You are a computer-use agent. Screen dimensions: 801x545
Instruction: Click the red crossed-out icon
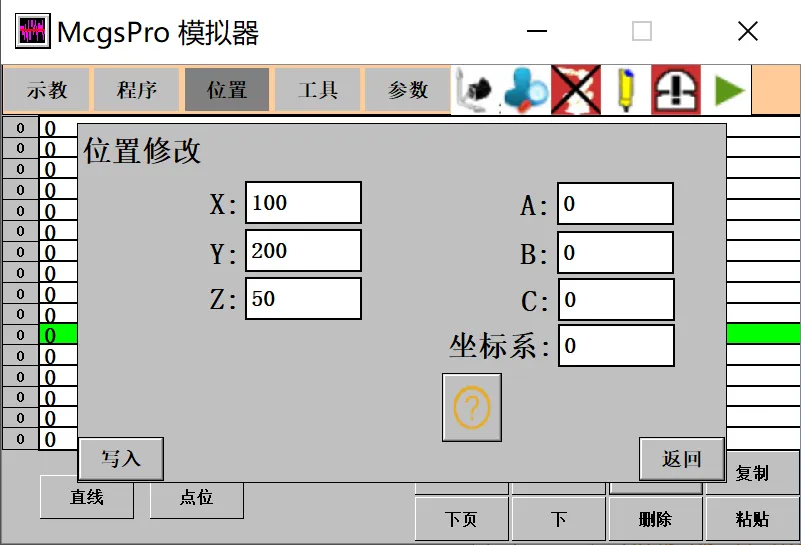click(x=576, y=89)
